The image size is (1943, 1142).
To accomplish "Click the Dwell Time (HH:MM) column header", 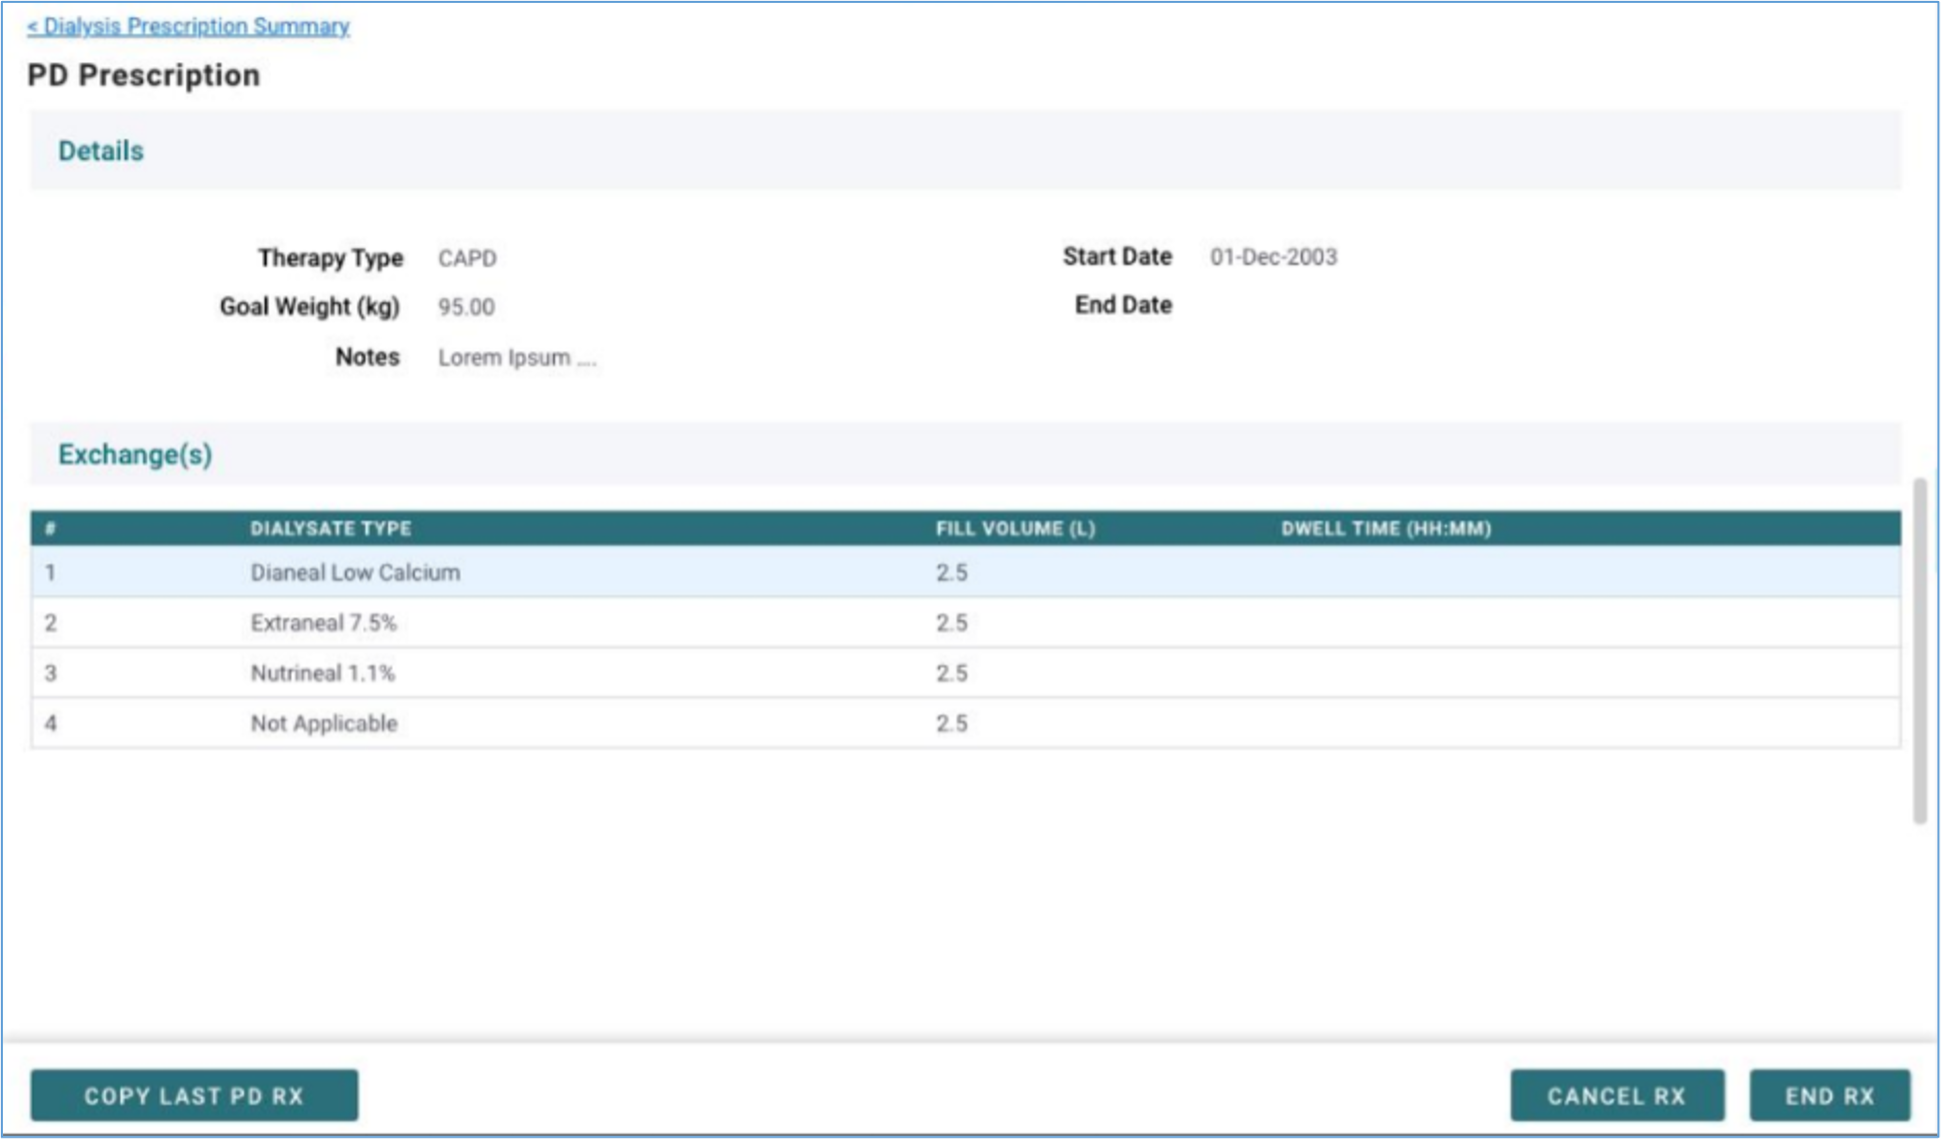I will pos(1385,529).
